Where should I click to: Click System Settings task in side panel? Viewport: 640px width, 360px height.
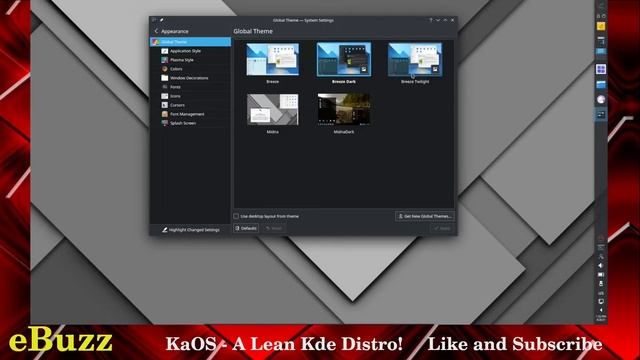coord(601,115)
